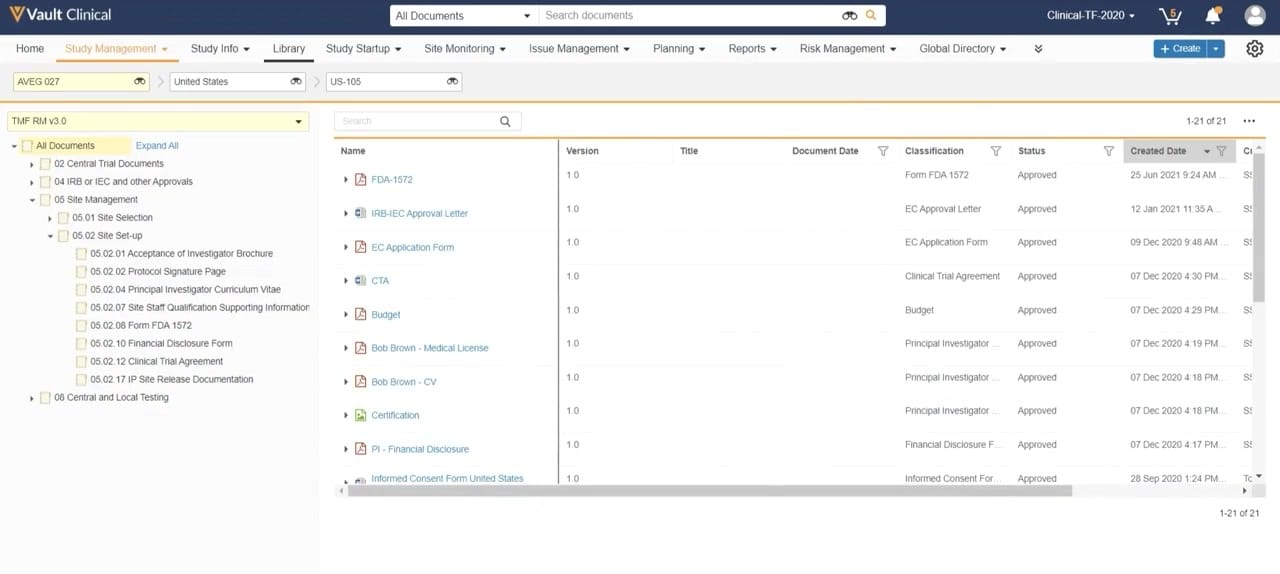Image resolution: width=1280 pixels, height=574 pixels.
Task: Open the Study Info menu
Action: point(220,48)
